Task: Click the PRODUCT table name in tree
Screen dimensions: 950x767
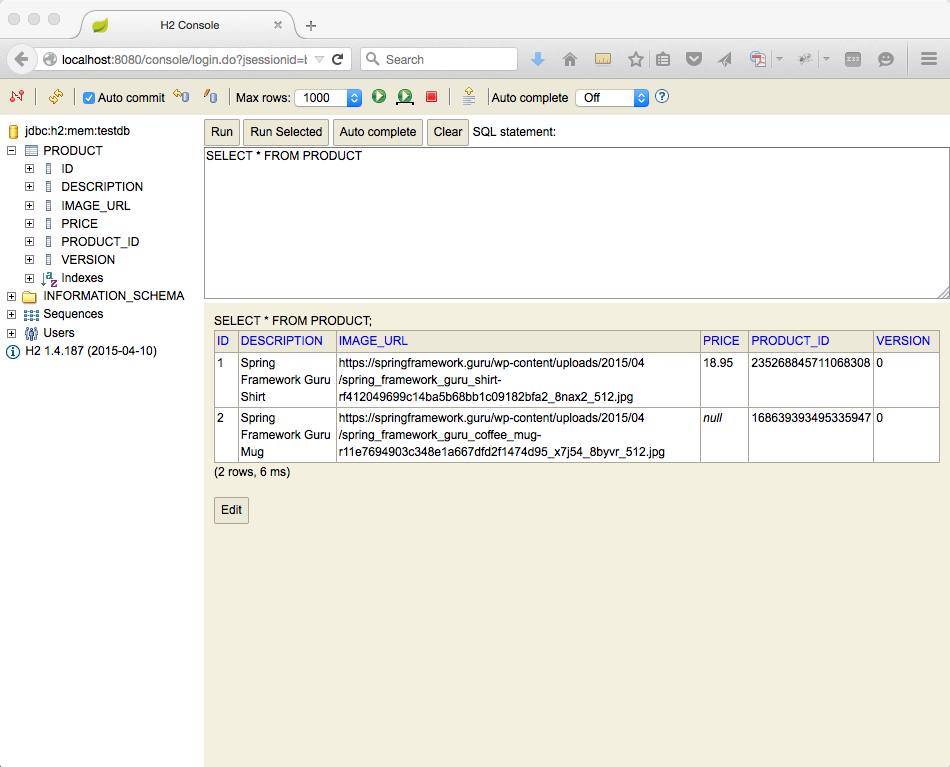Action: (73, 150)
